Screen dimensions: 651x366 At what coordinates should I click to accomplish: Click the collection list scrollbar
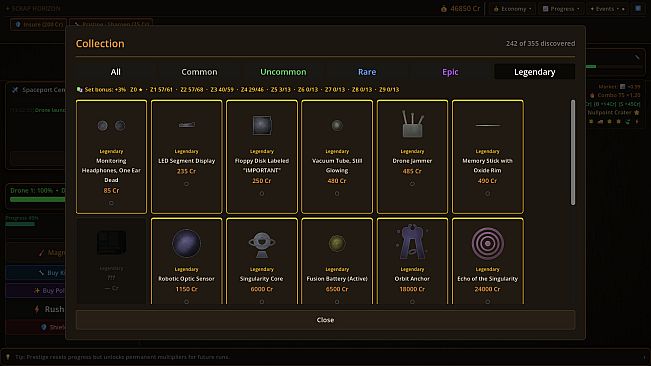[573, 152]
